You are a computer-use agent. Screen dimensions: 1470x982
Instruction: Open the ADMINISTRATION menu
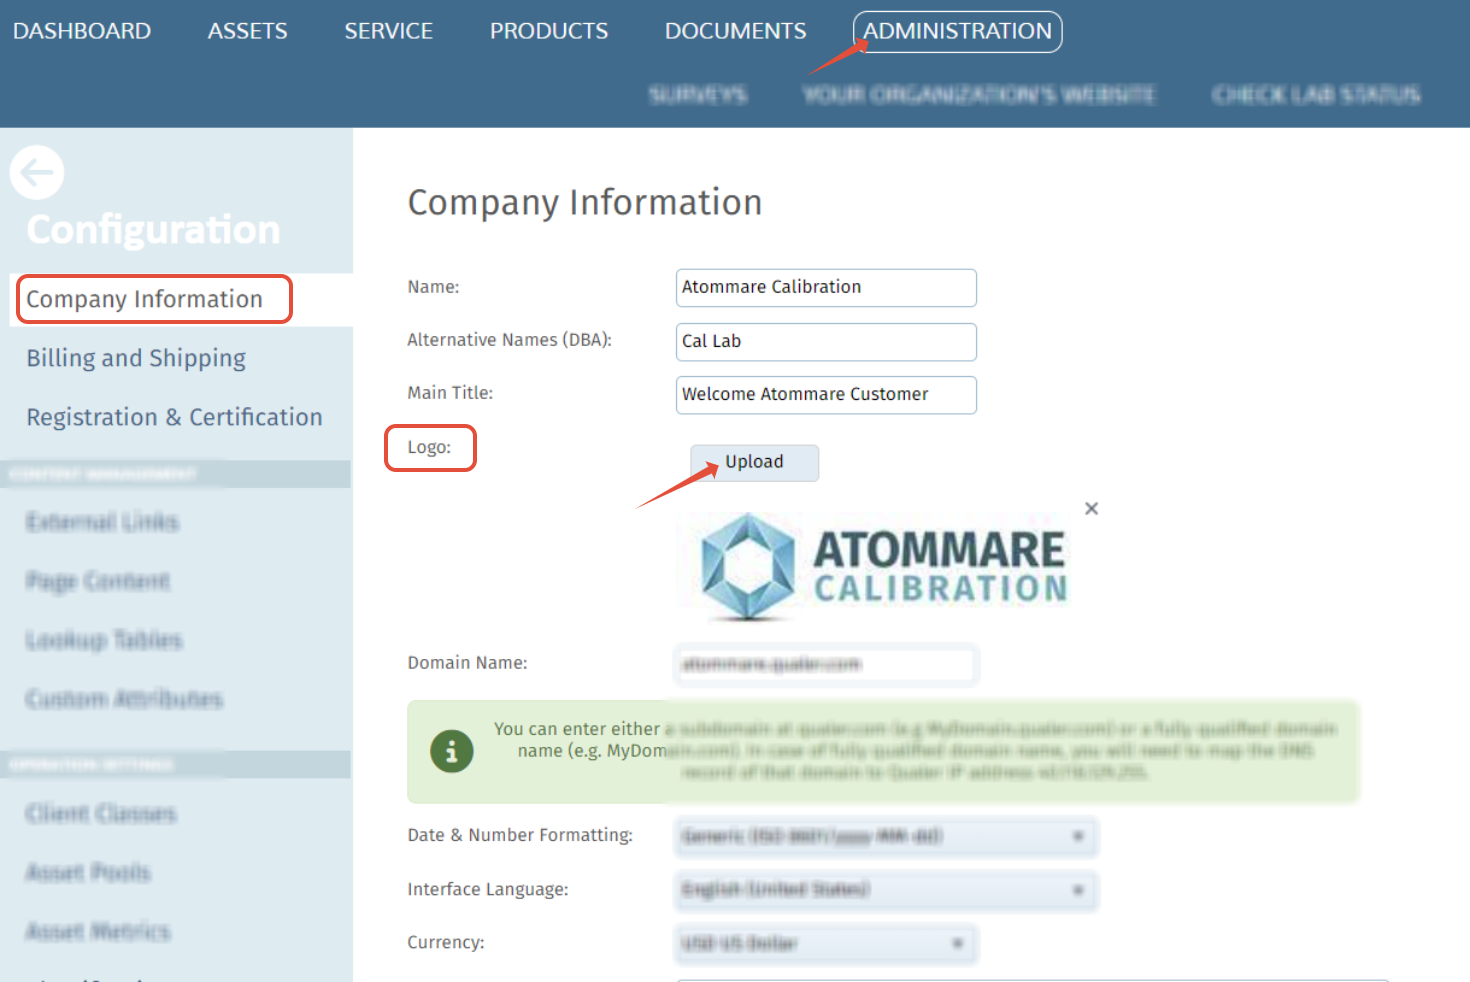(x=957, y=31)
